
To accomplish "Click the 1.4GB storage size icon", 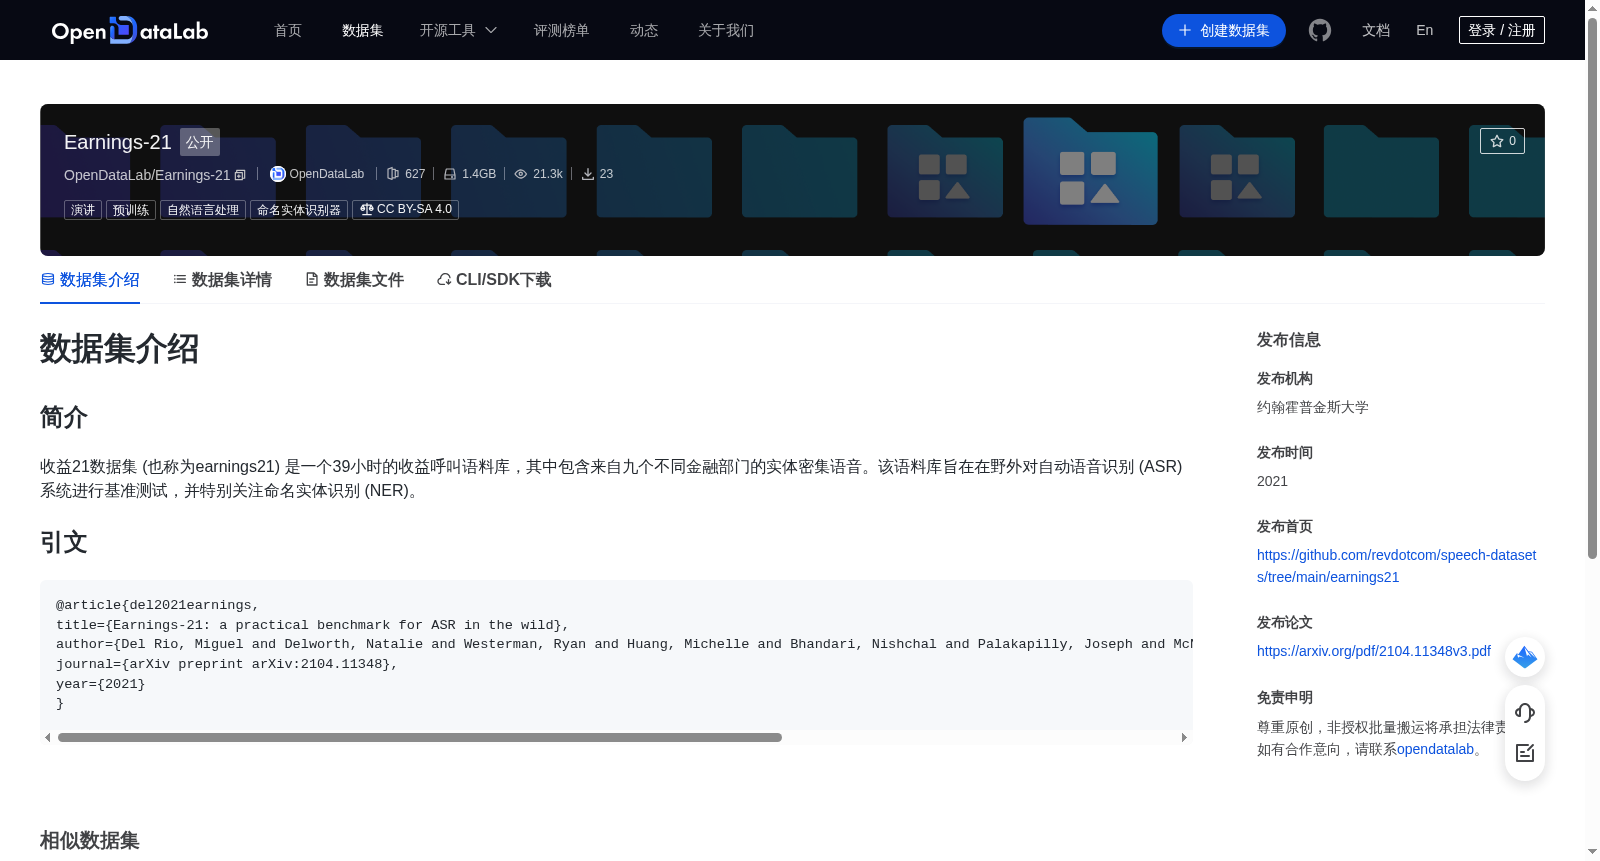I will [450, 174].
